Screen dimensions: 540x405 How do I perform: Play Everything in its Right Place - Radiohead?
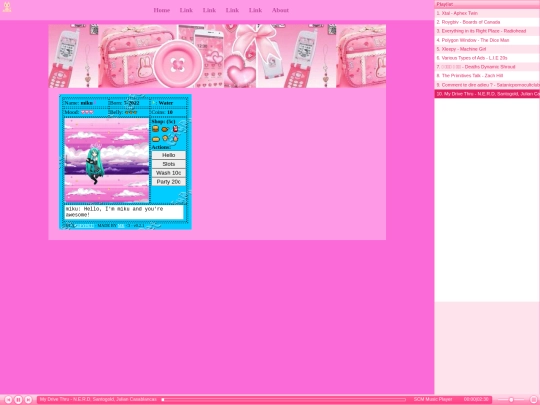click(x=487, y=31)
